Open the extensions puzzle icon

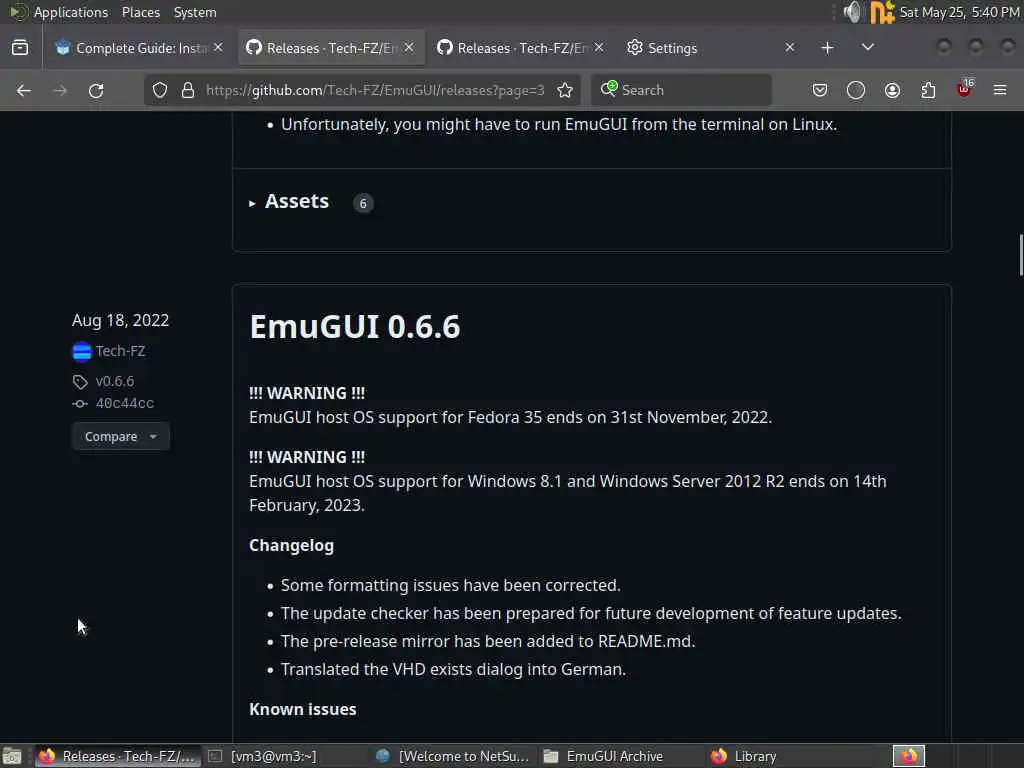point(928,90)
